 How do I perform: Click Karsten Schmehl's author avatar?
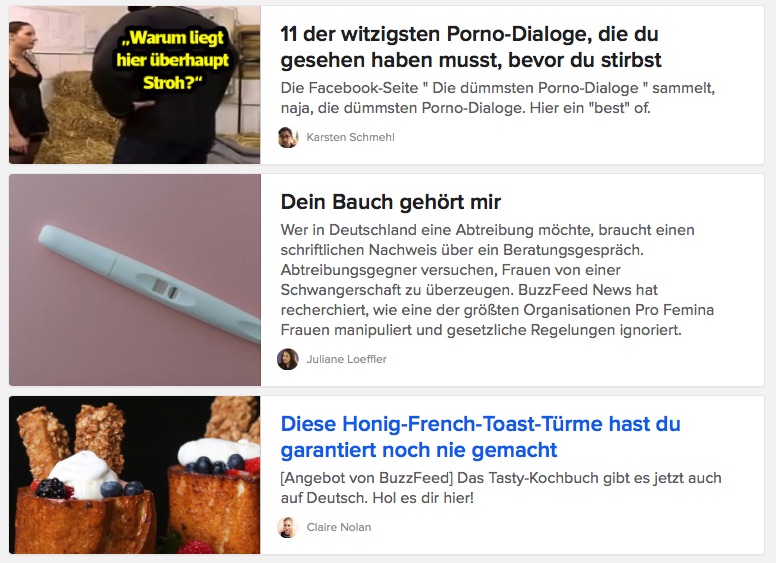click(288, 137)
